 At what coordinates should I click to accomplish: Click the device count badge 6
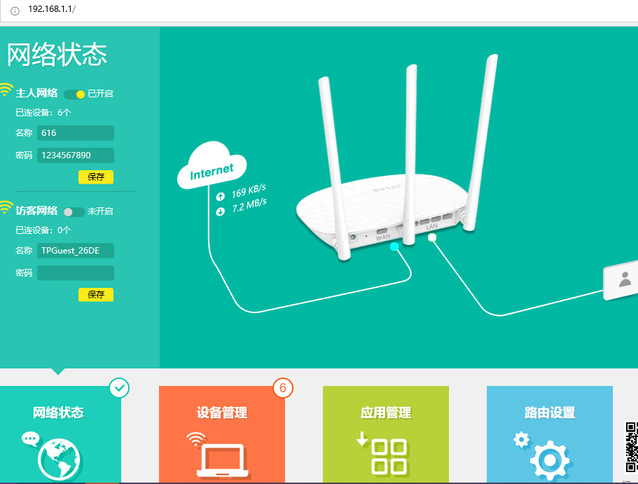pos(283,388)
